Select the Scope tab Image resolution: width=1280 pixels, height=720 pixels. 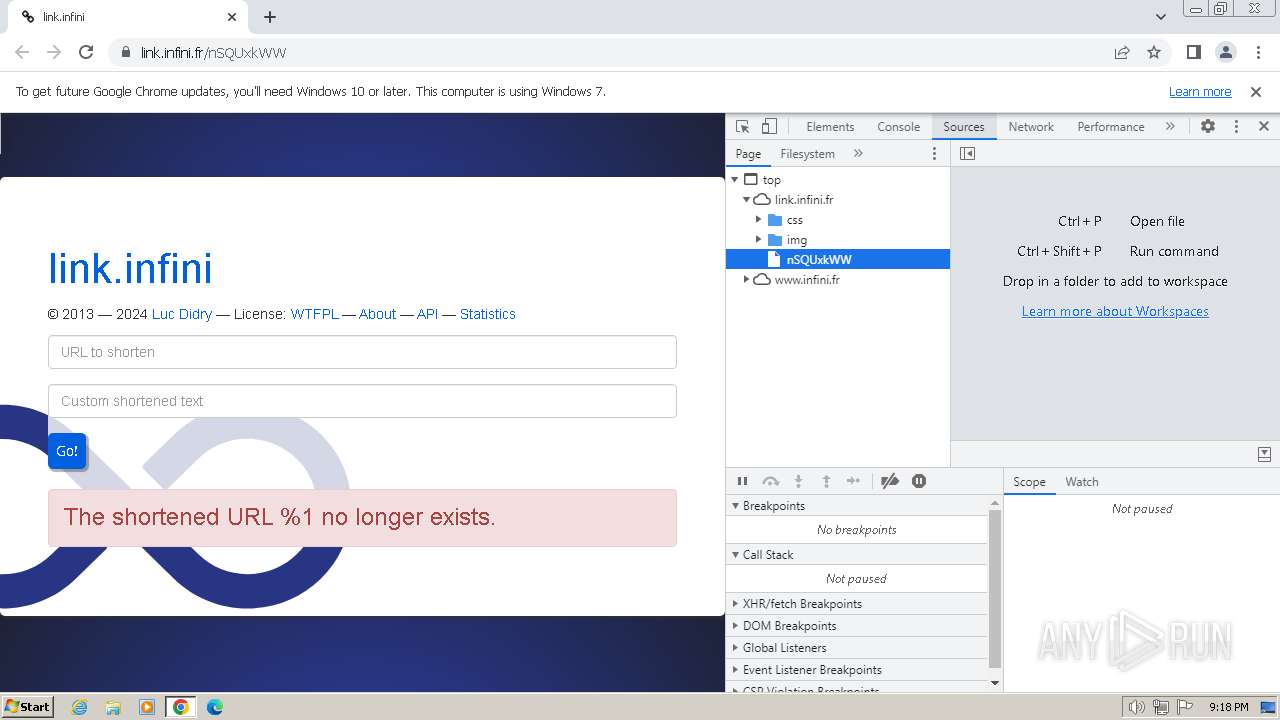coord(1029,482)
